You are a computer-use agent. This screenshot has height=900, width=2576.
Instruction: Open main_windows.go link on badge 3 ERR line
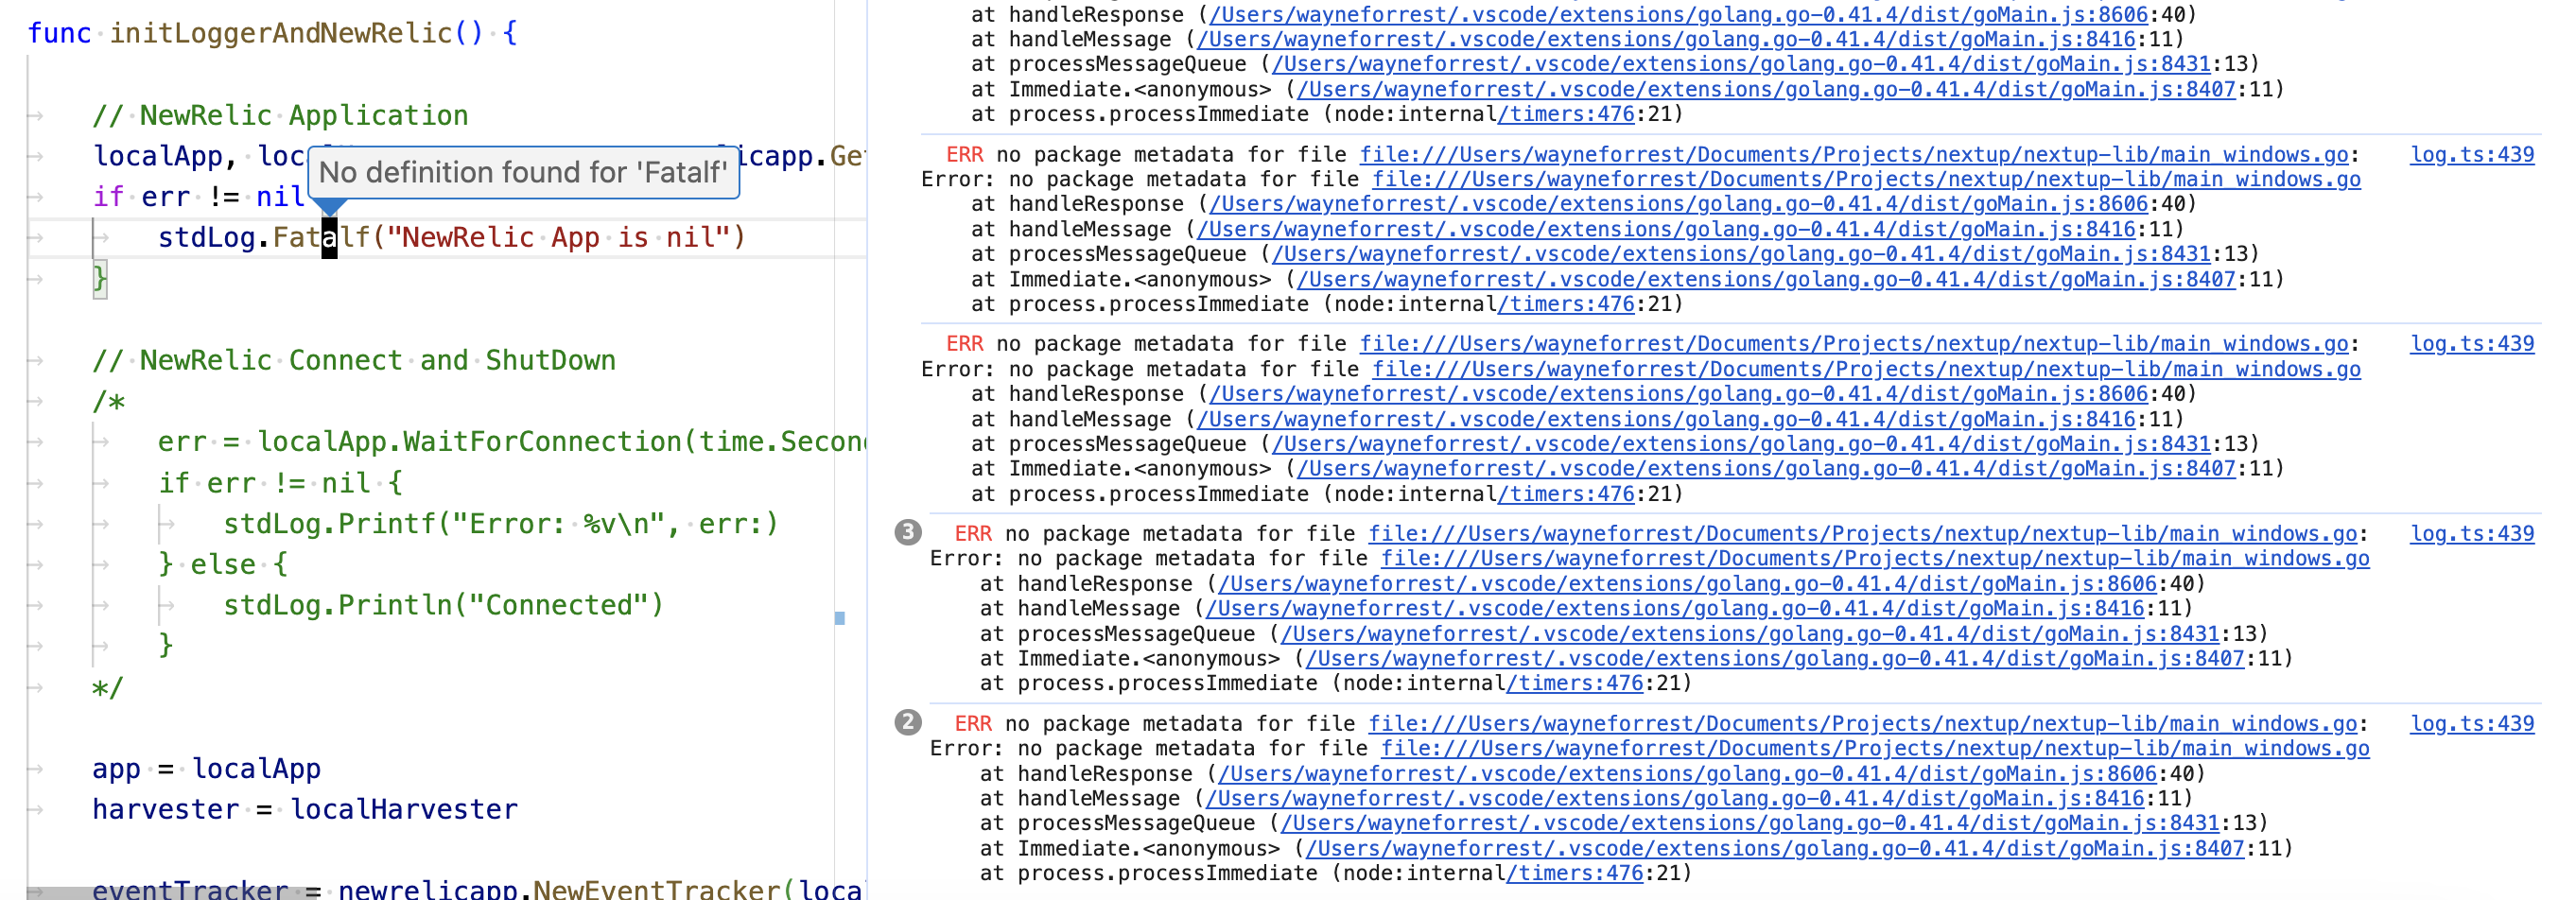point(1862,533)
